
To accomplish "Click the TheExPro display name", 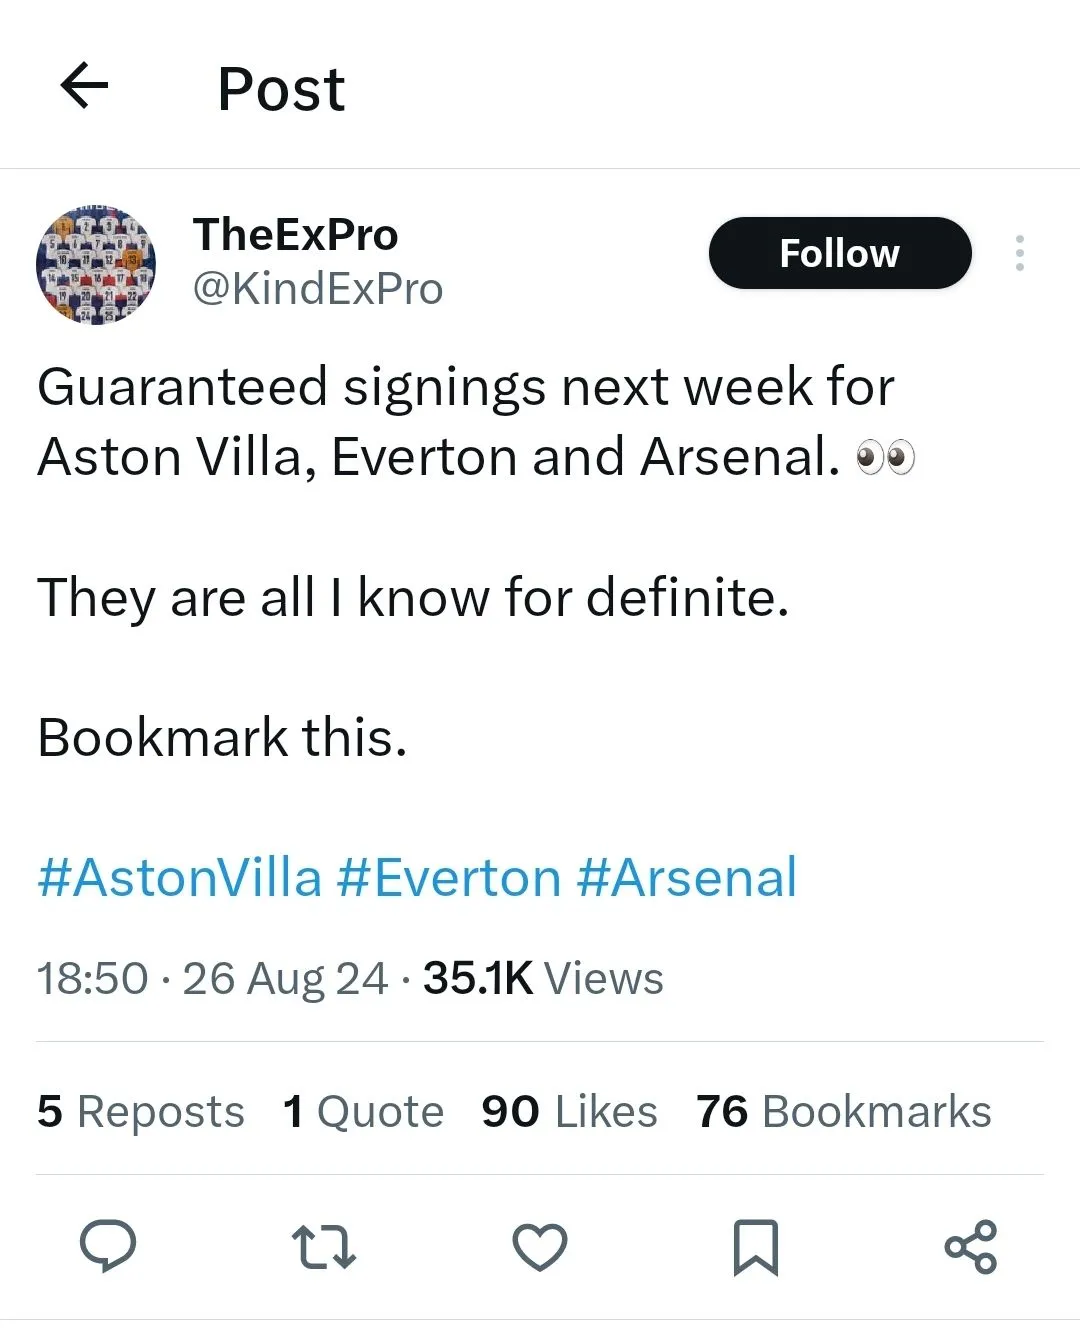I will [x=296, y=235].
